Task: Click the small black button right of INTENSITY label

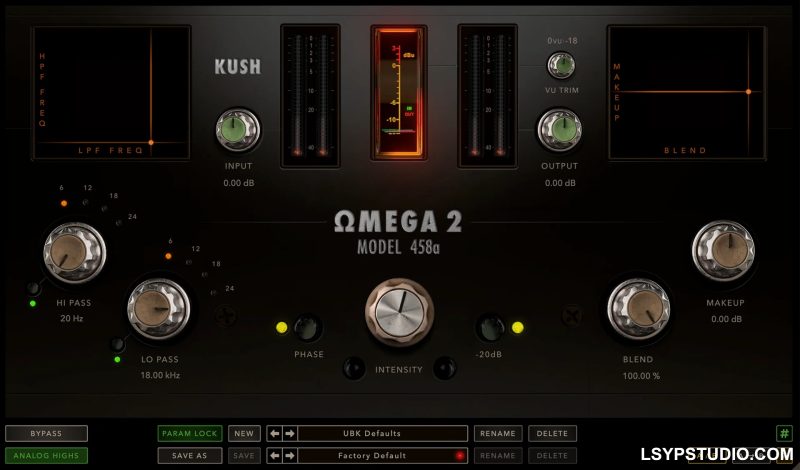Action: [x=444, y=368]
